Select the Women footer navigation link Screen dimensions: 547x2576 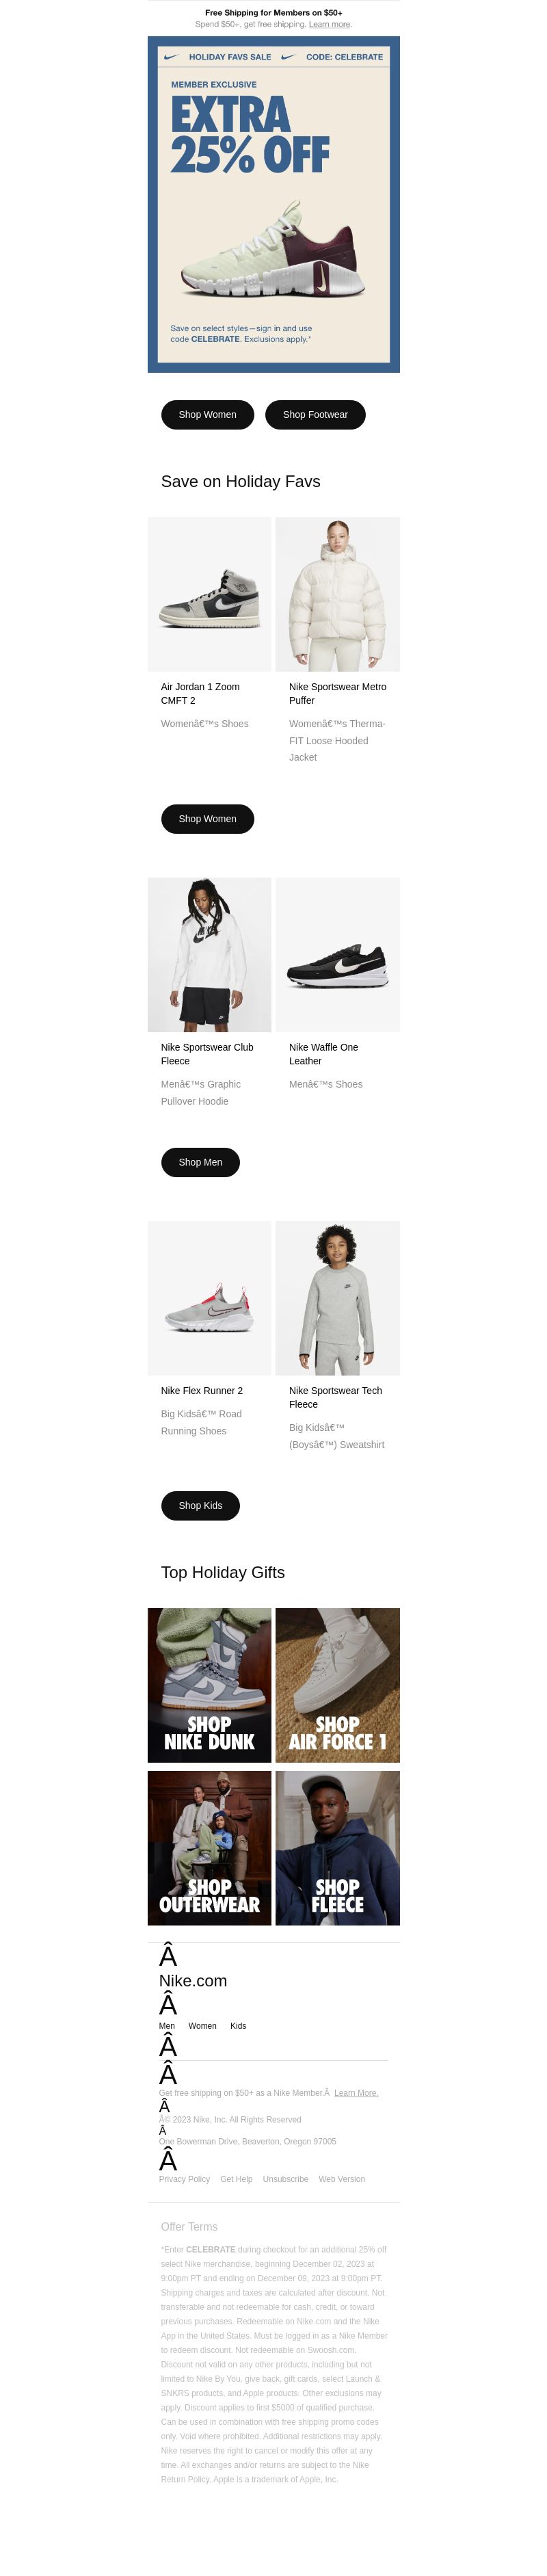coord(202,2026)
